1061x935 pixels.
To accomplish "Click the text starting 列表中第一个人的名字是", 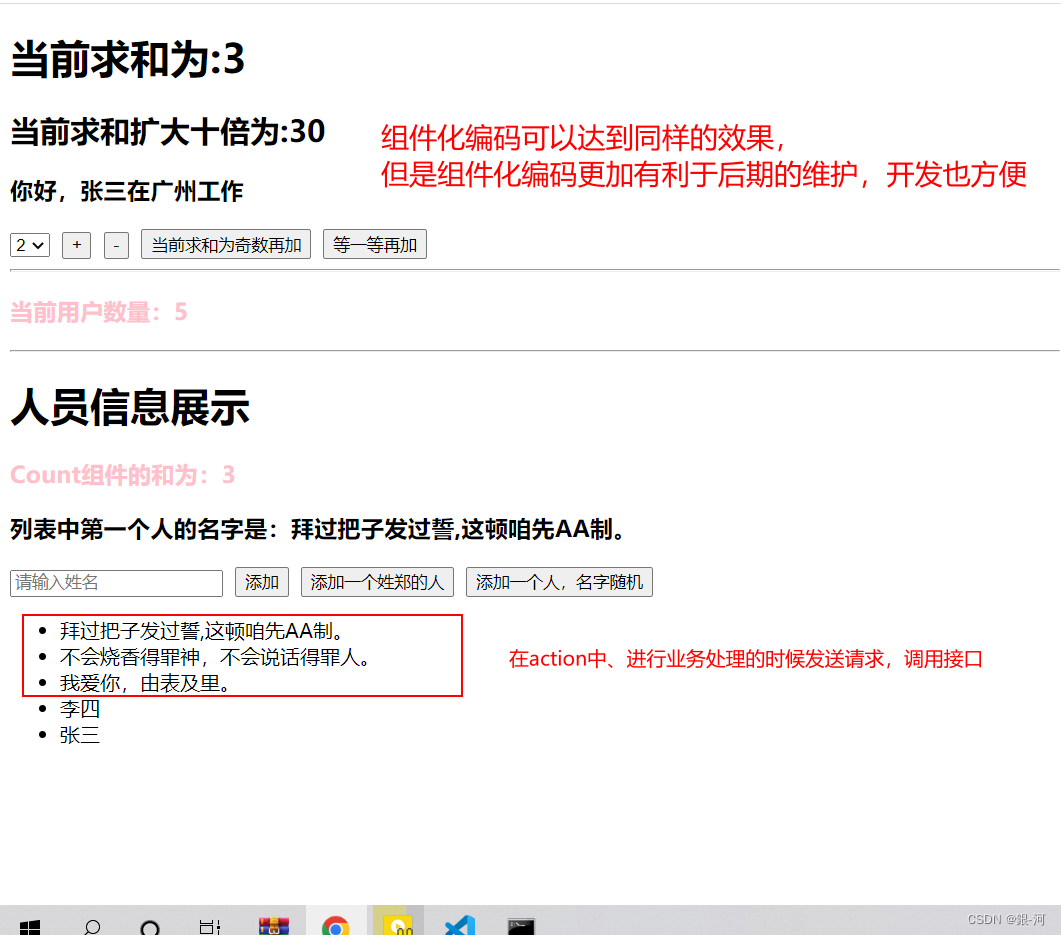I will (317, 529).
